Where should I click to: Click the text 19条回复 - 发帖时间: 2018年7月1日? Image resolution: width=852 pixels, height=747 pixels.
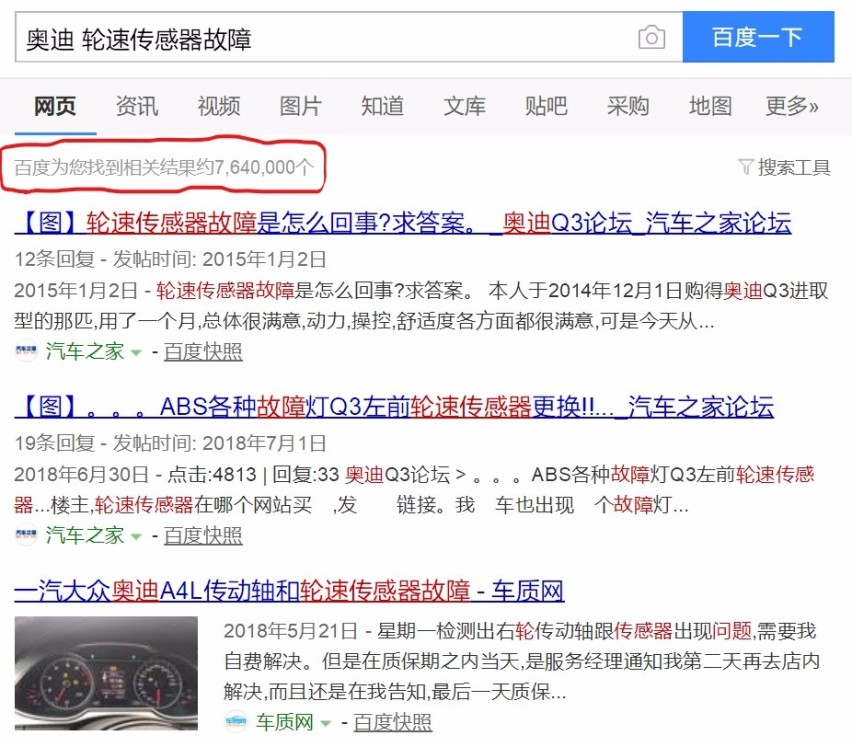170,443
